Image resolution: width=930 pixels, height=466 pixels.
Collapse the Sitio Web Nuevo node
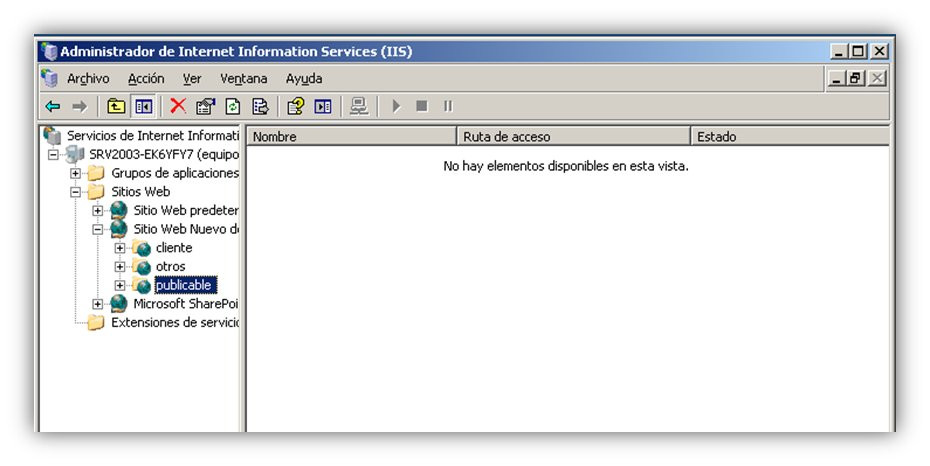click(98, 229)
